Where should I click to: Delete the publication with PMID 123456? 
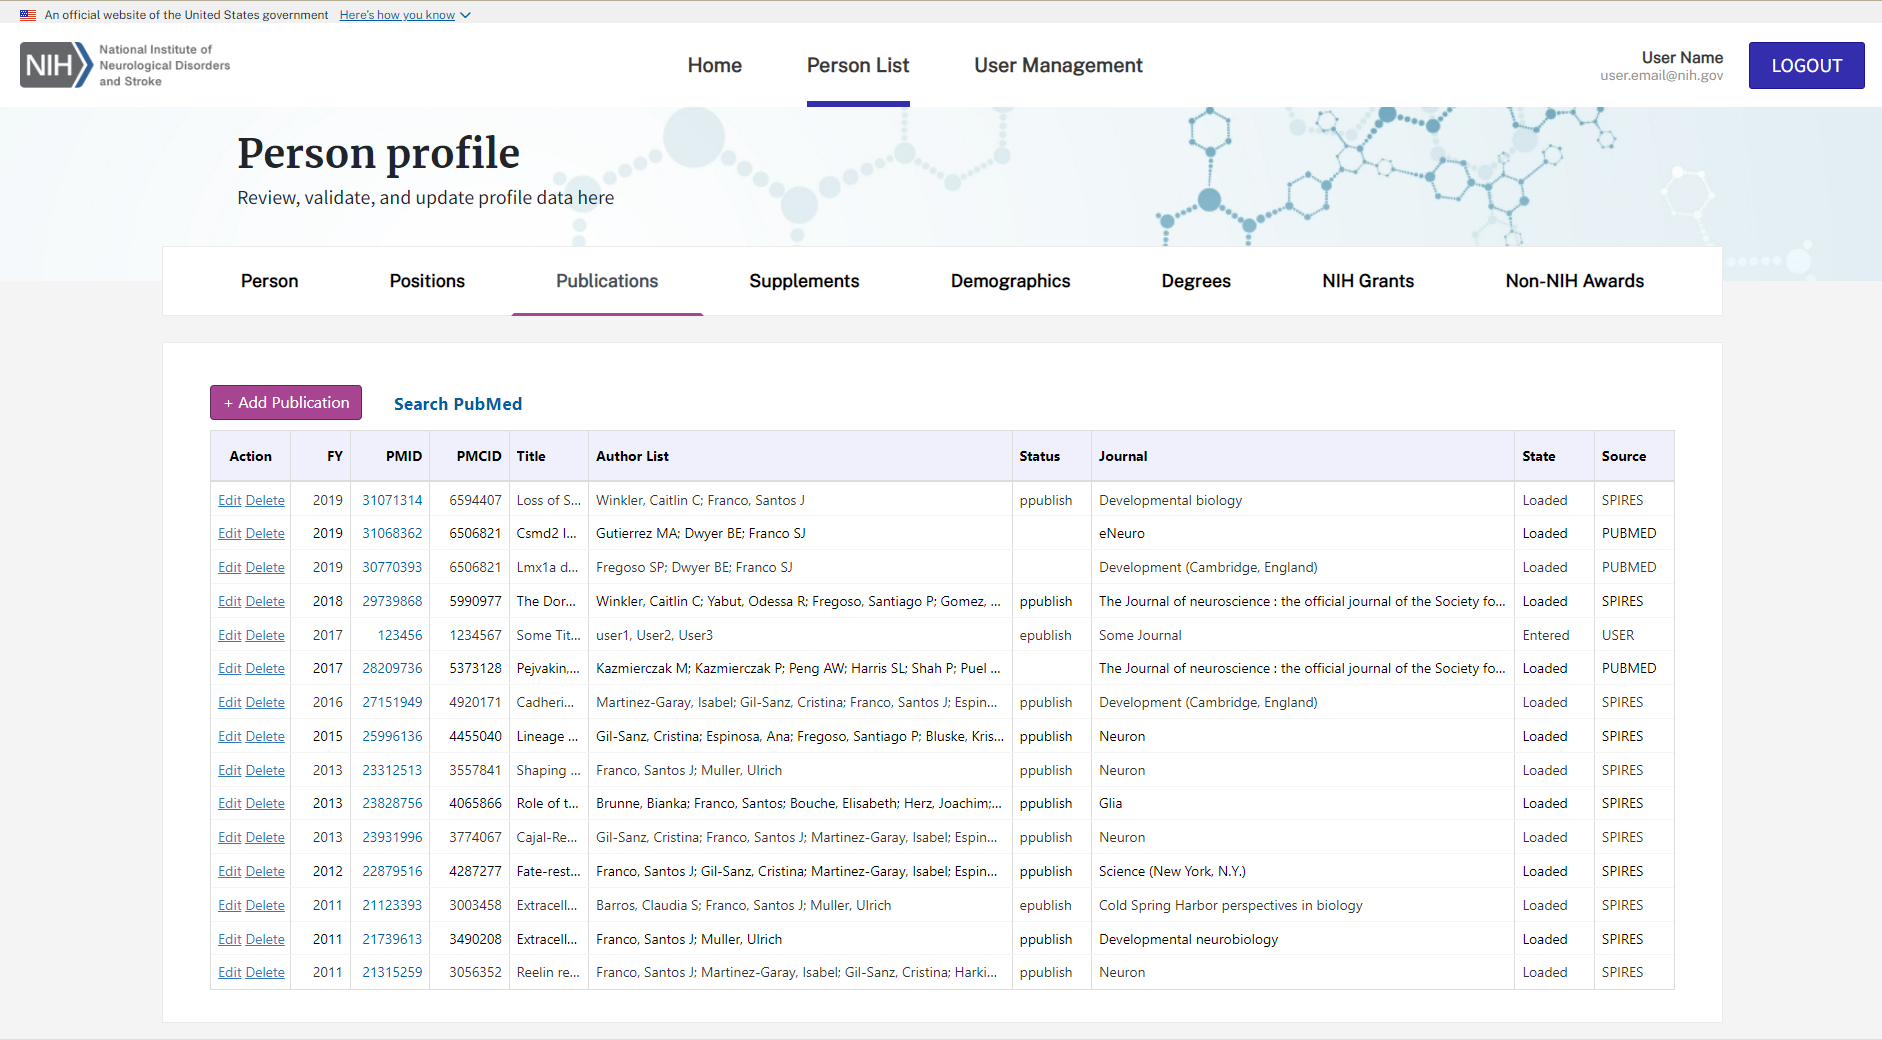pyautogui.click(x=265, y=635)
